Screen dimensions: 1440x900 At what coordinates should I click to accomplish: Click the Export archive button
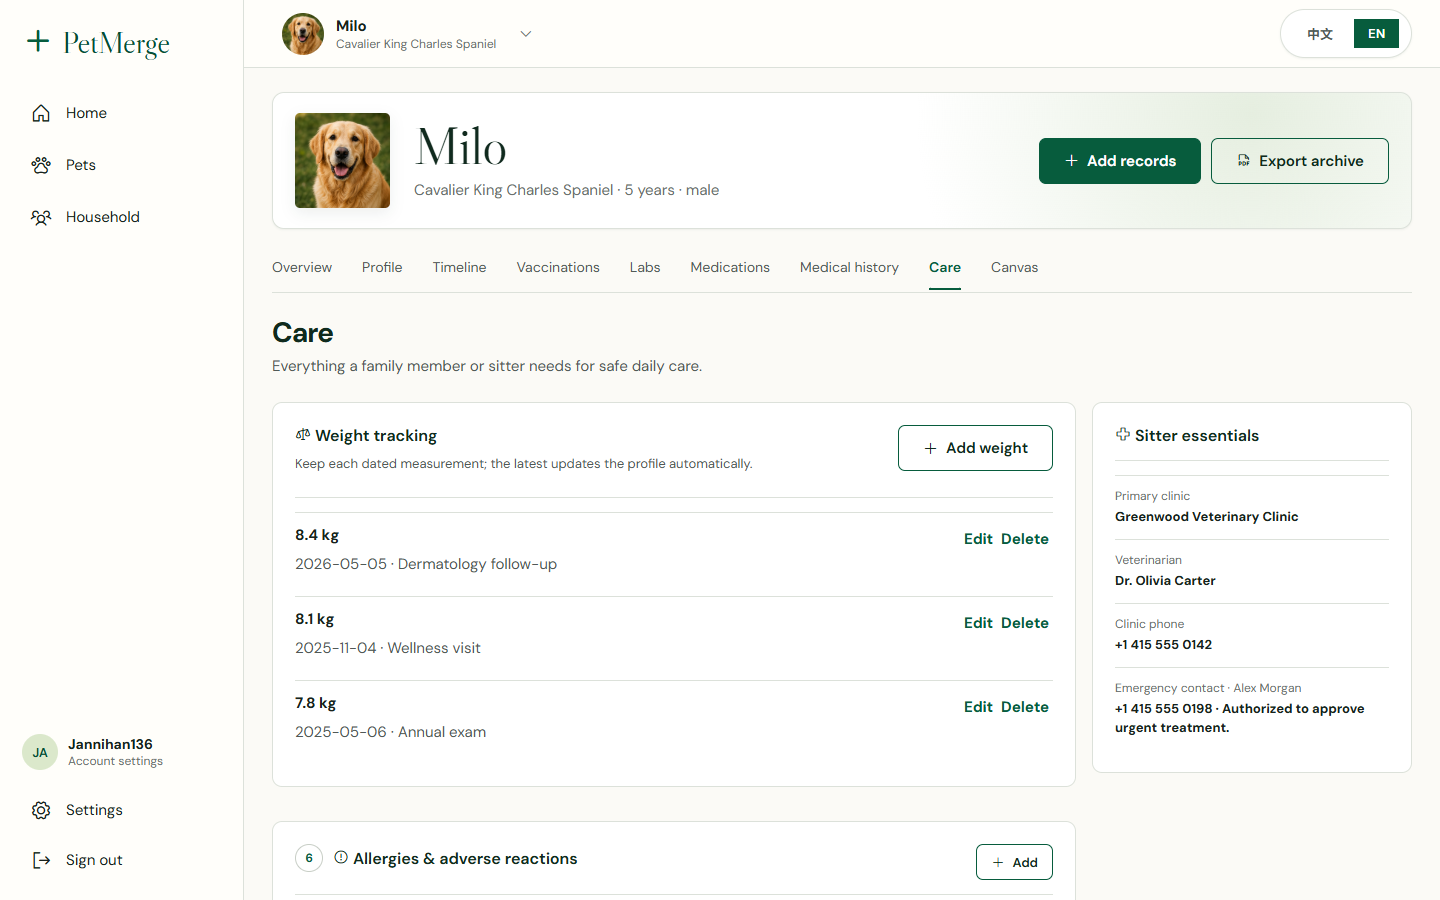pos(1299,161)
